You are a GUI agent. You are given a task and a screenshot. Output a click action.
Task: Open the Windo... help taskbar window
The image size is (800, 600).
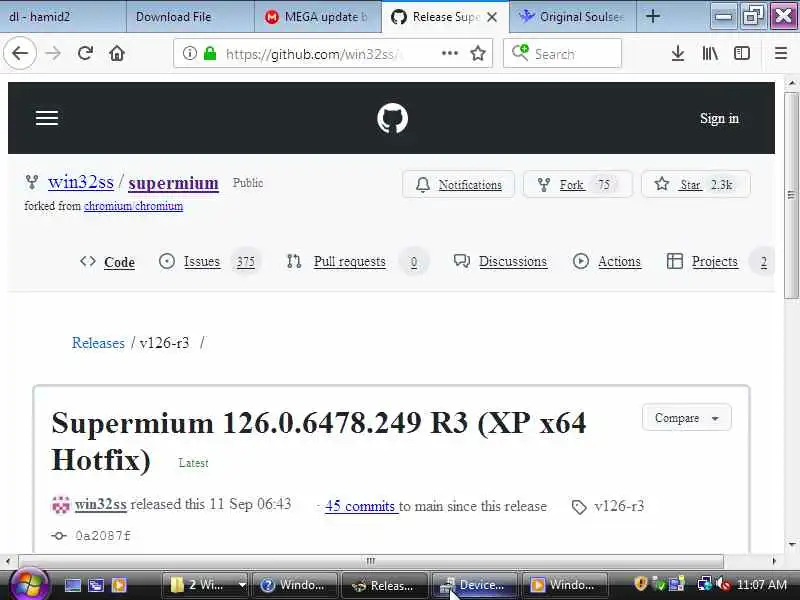tap(294, 585)
